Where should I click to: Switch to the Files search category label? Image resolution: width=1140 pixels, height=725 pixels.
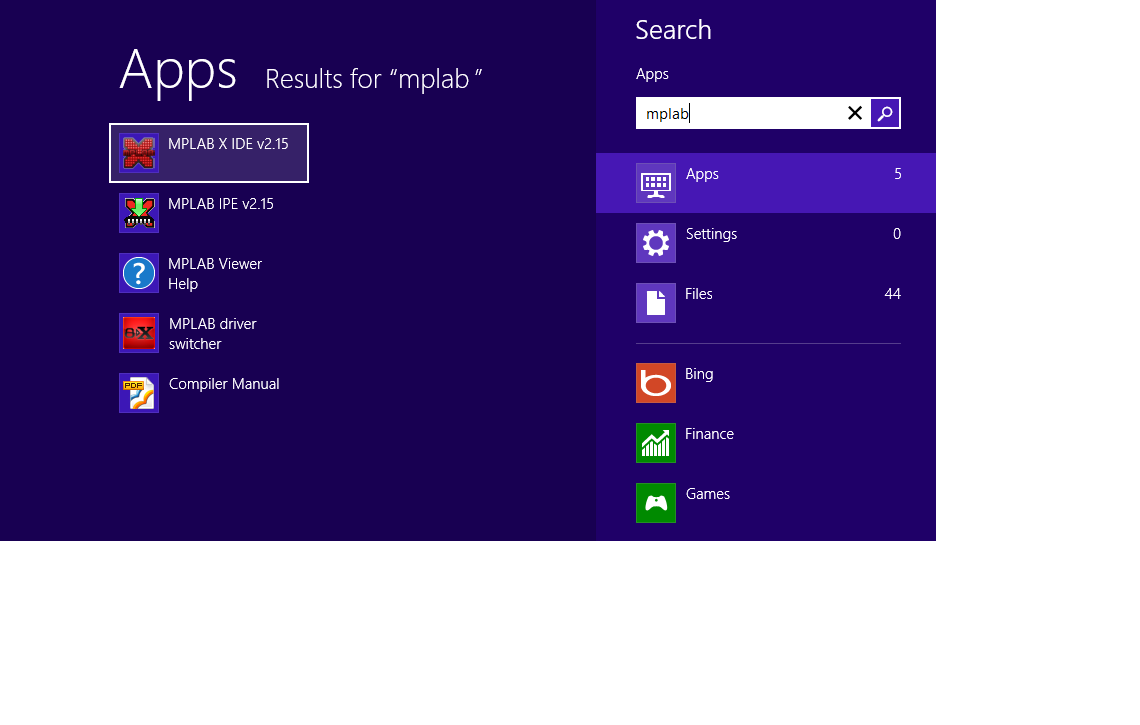coord(699,294)
